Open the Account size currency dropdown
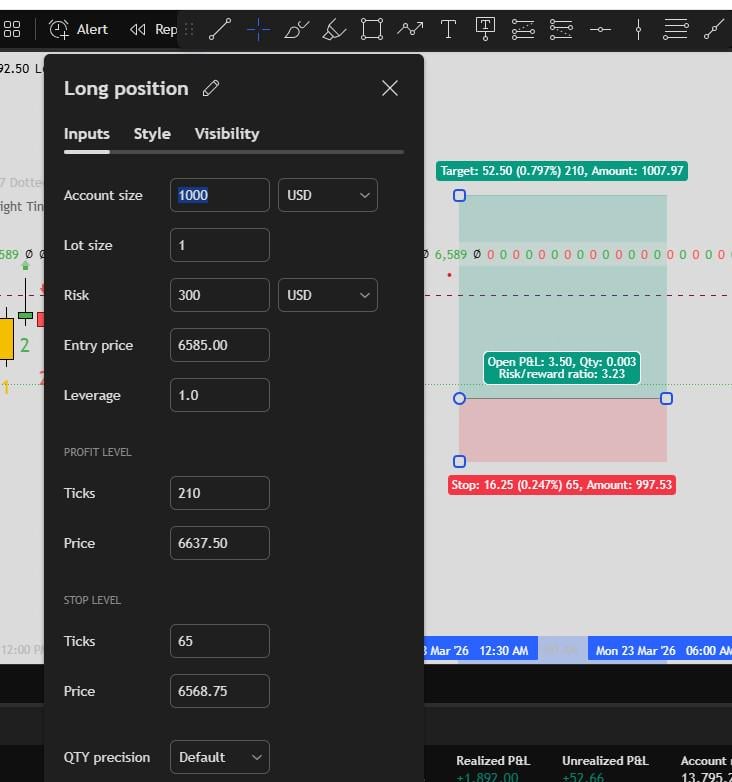 327,195
